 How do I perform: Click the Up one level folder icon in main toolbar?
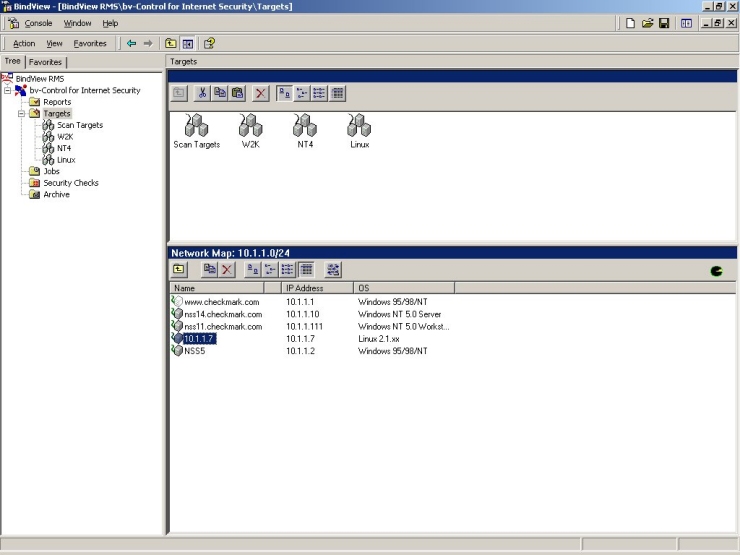171,43
